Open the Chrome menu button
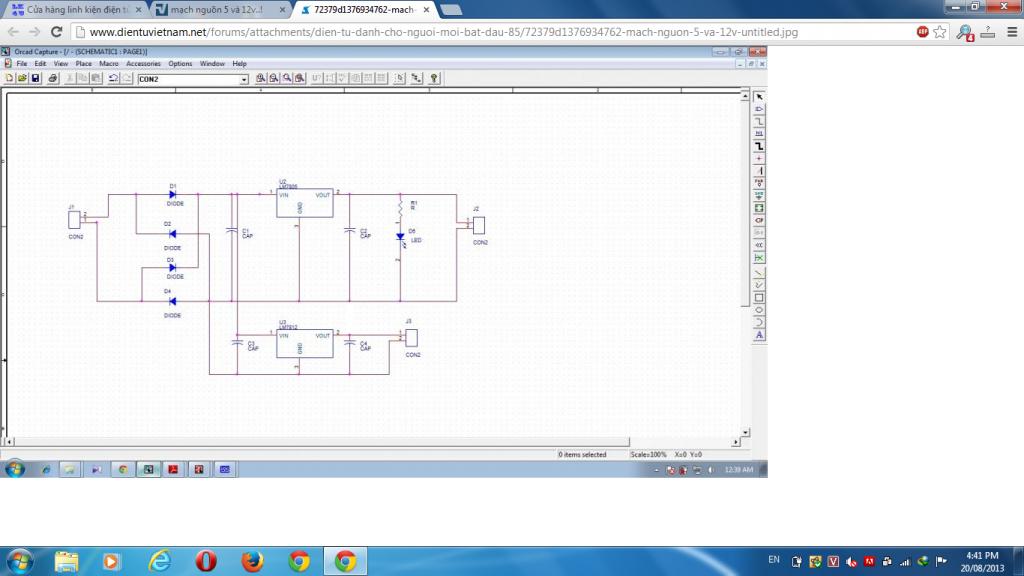The width and height of the screenshot is (1024, 576). click(x=1012, y=32)
